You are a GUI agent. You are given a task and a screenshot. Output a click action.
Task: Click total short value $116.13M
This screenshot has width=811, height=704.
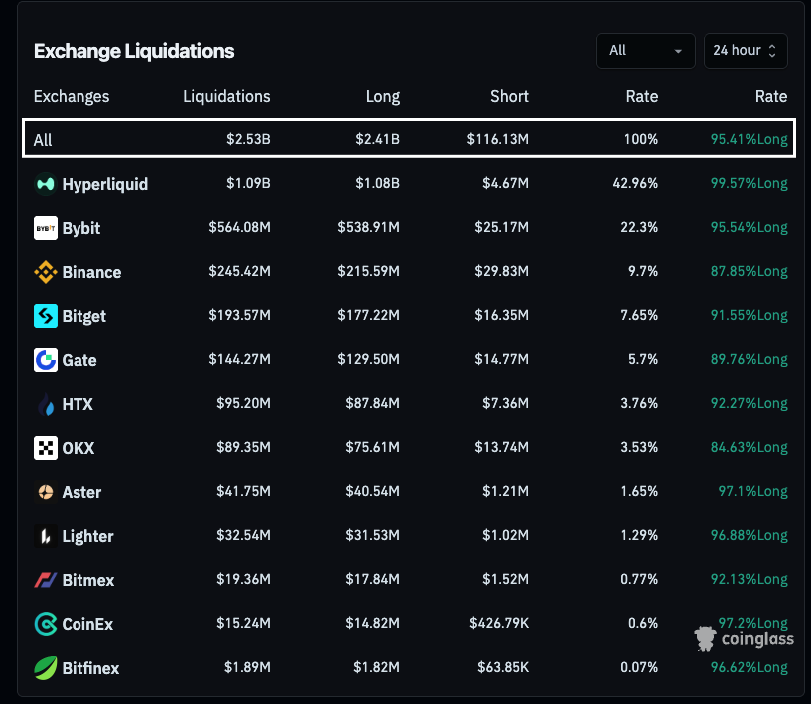pos(498,139)
